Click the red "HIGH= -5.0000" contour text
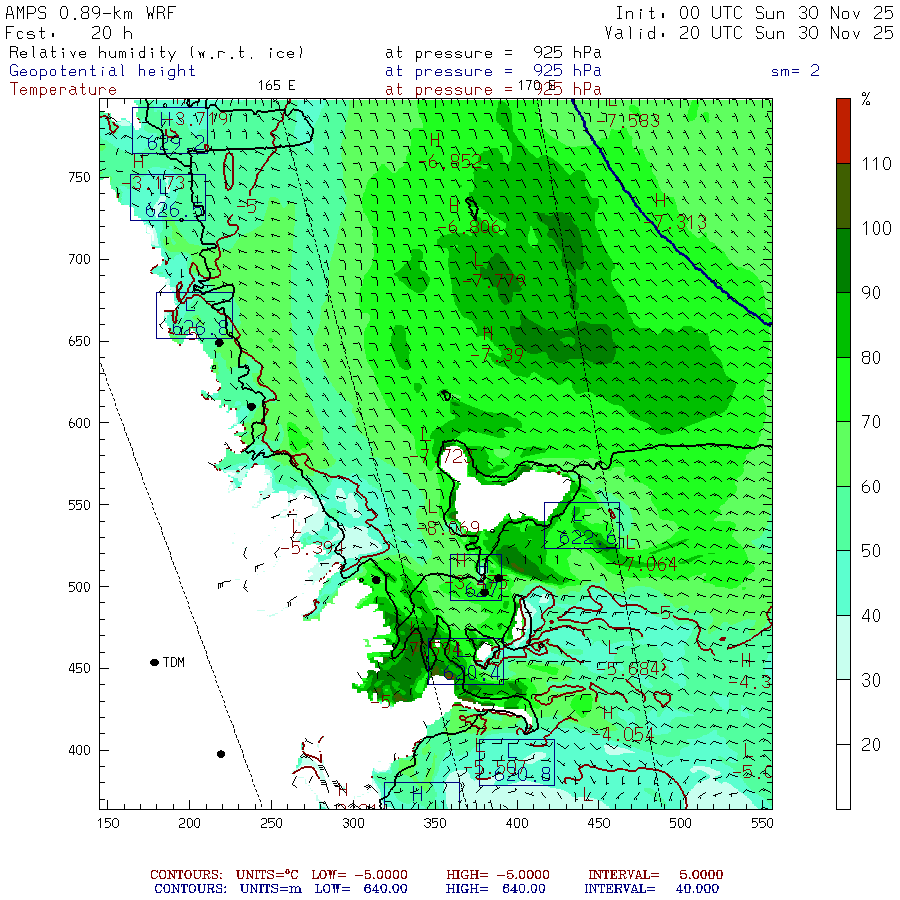The height and width of the screenshot is (900, 900). pos(498,875)
